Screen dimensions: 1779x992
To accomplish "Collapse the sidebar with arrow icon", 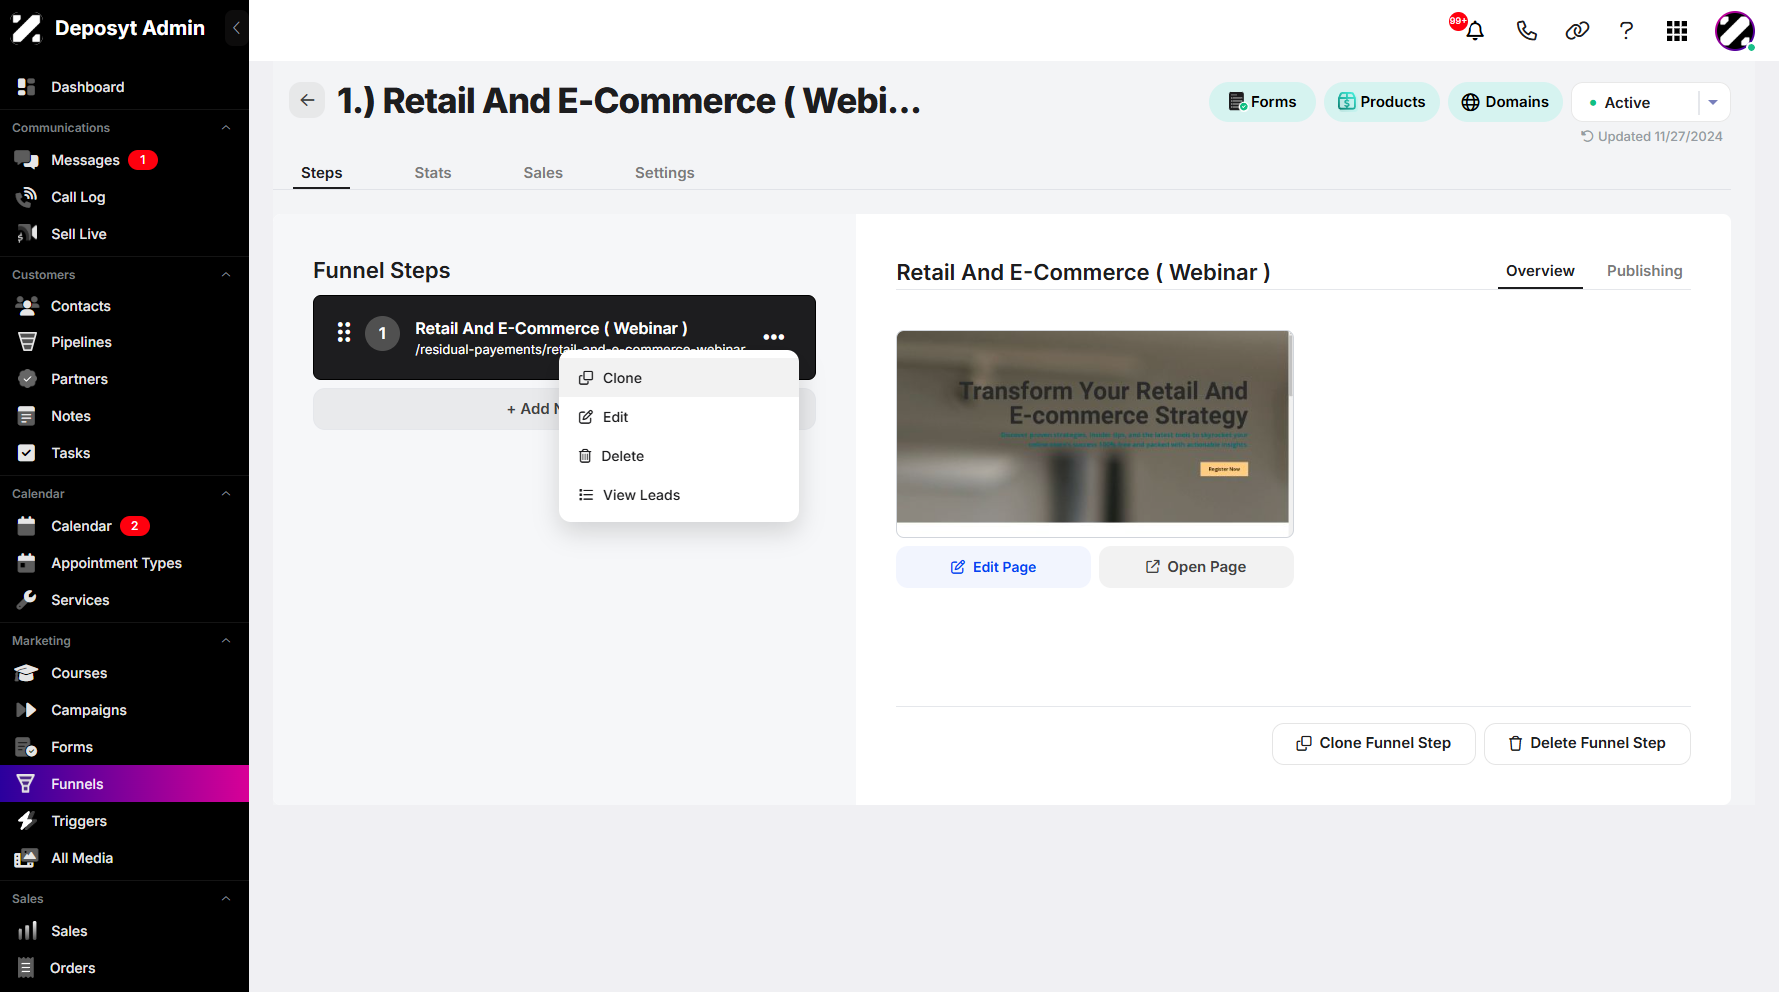I will (x=236, y=28).
